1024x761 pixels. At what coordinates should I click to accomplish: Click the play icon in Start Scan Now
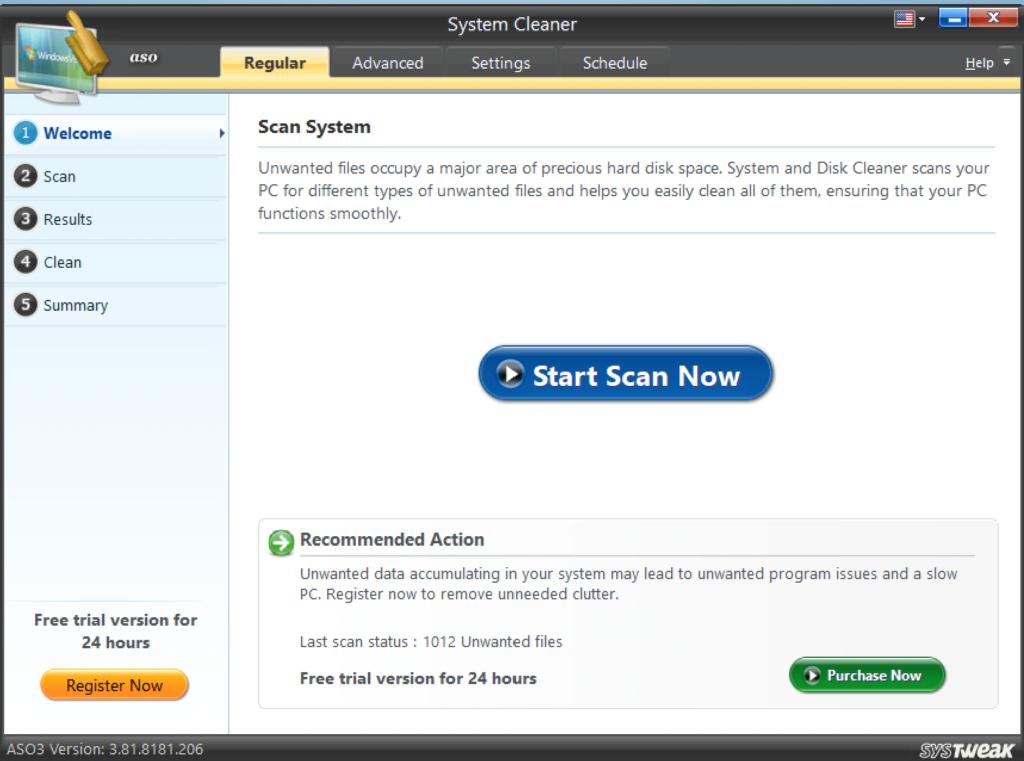tap(510, 374)
